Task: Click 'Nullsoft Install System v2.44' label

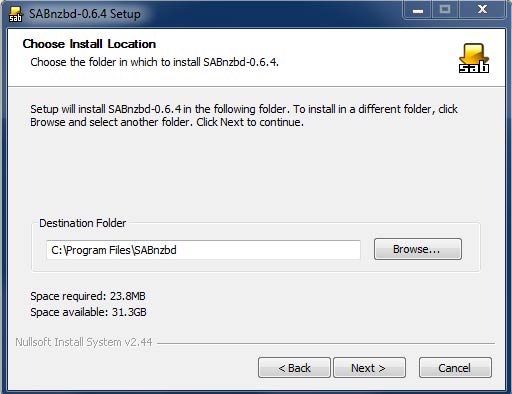Action: (84, 342)
